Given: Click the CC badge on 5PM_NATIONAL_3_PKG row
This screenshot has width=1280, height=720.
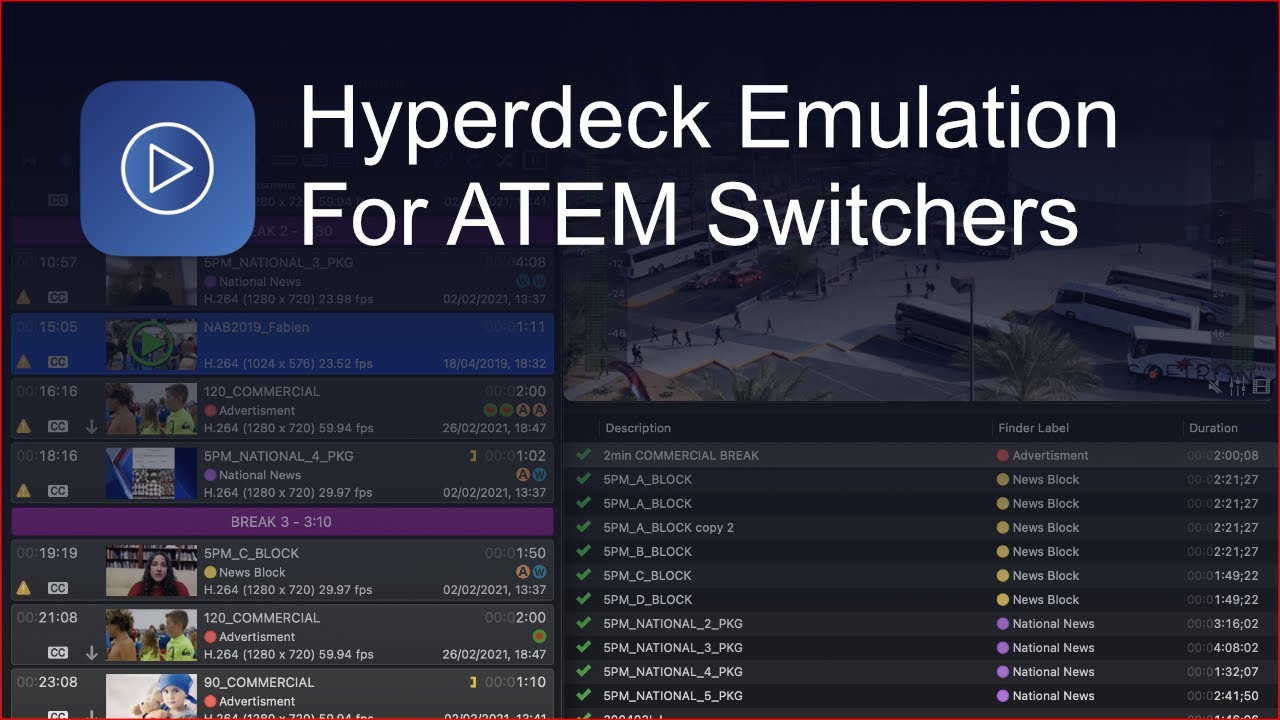Looking at the screenshot, I should [58, 297].
